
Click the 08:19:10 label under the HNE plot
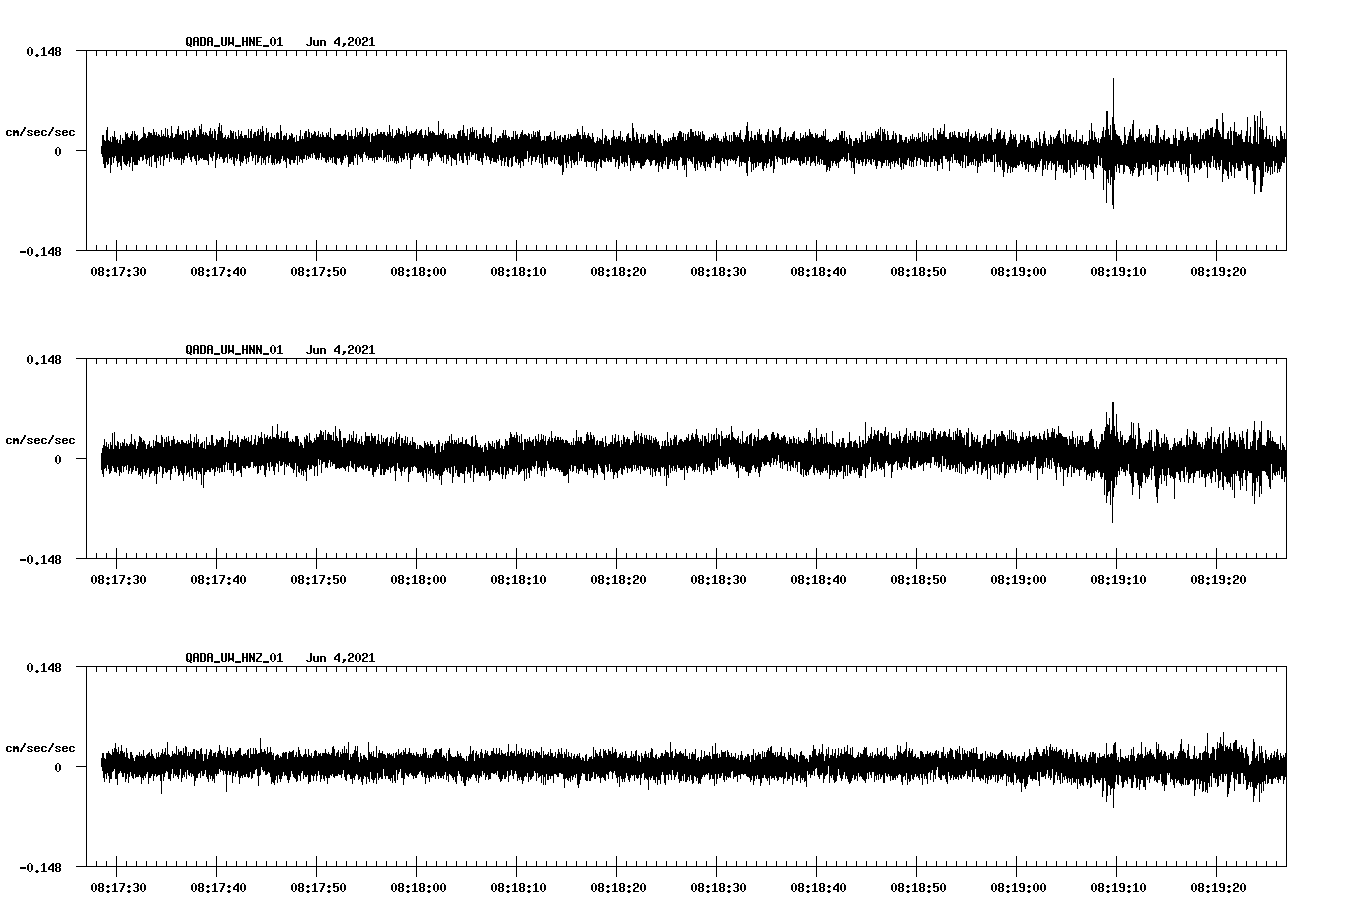point(1118,271)
